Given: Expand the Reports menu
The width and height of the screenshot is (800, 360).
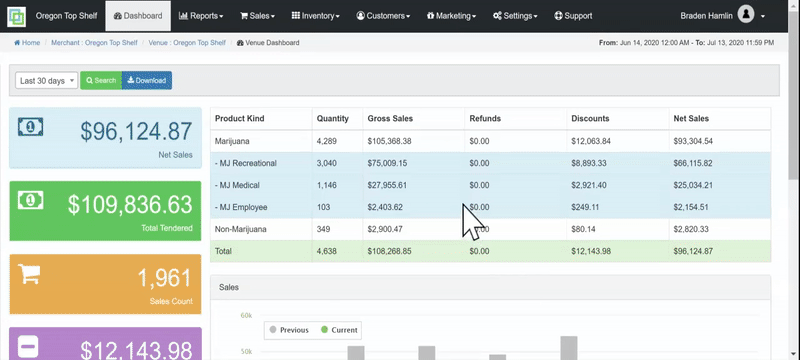Looking at the screenshot, I should click(x=201, y=16).
